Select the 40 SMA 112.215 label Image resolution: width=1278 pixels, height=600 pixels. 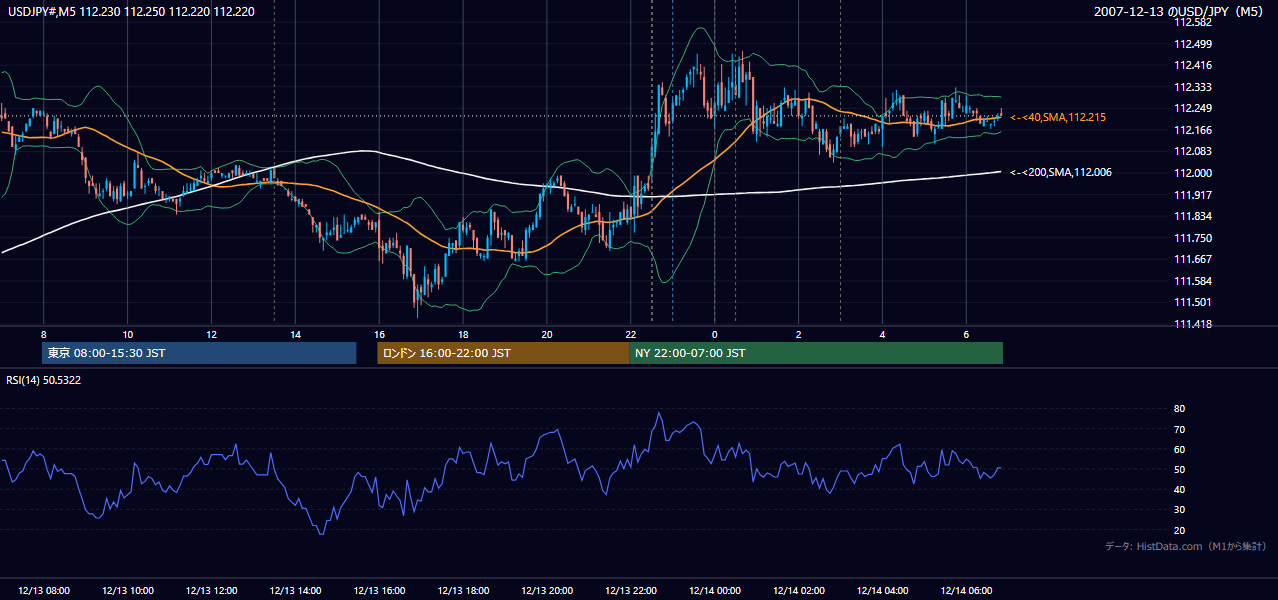tap(1058, 118)
